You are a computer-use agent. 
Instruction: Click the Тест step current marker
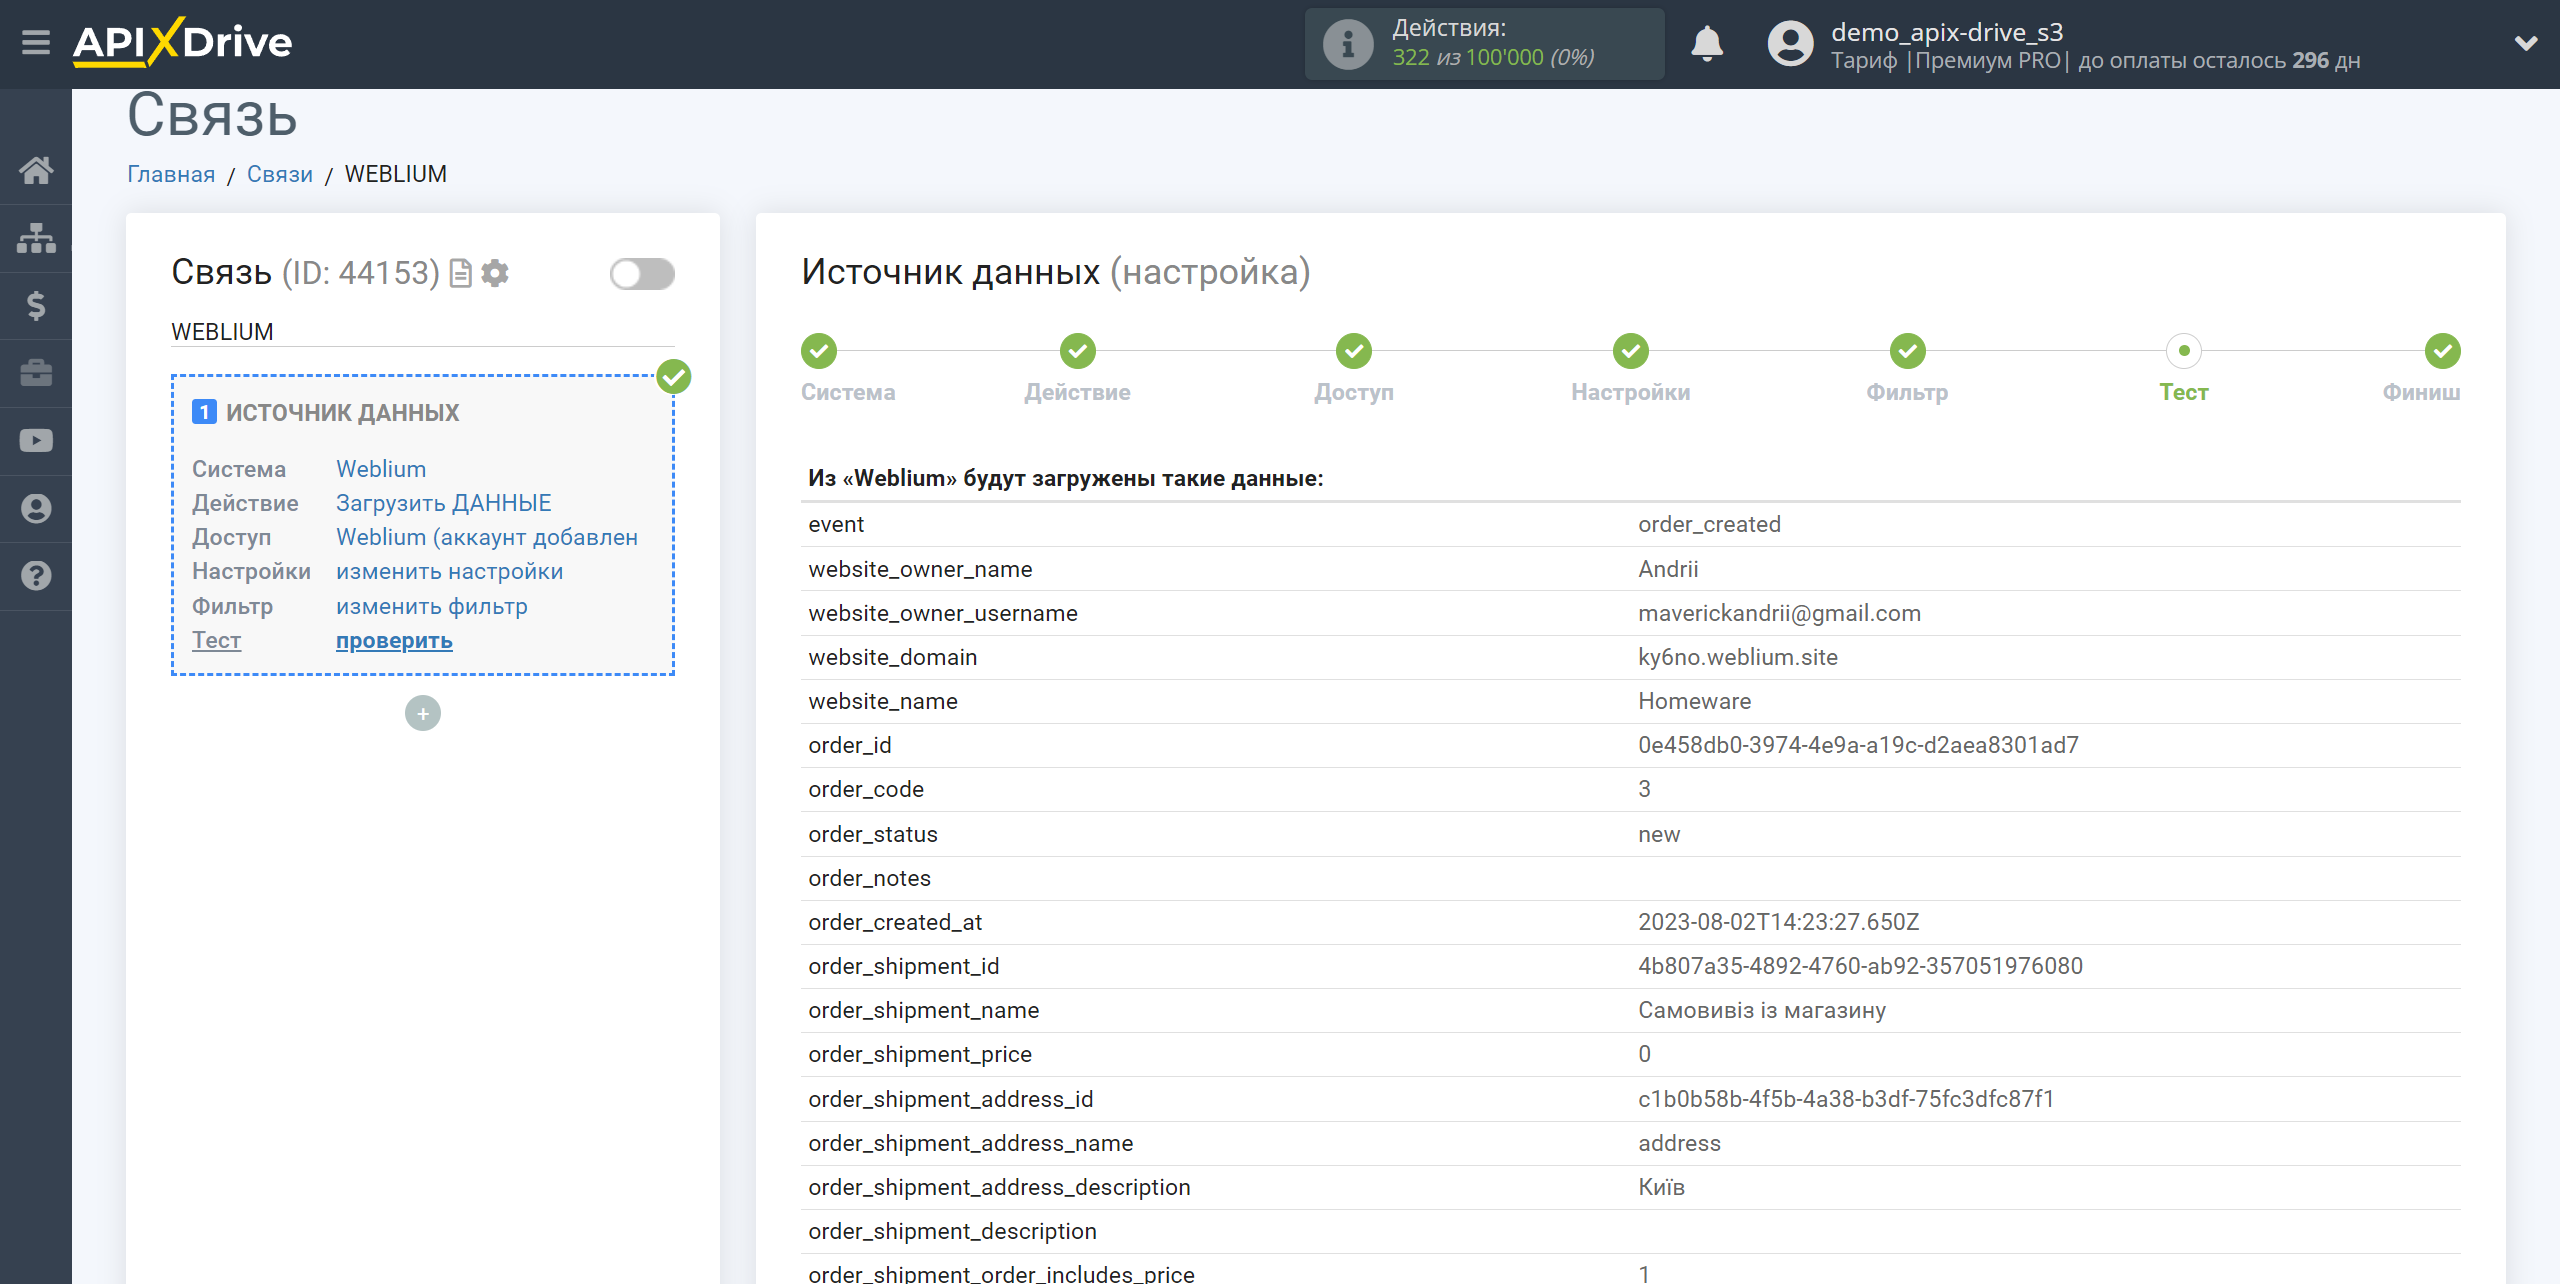[x=2184, y=351]
